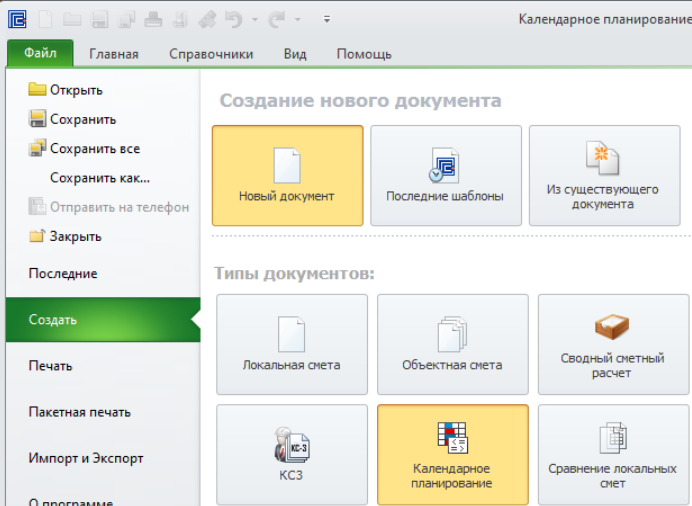Open the redo history dropdown arrow
Viewport: 692px width, 506px height.
(x=298, y=19)
